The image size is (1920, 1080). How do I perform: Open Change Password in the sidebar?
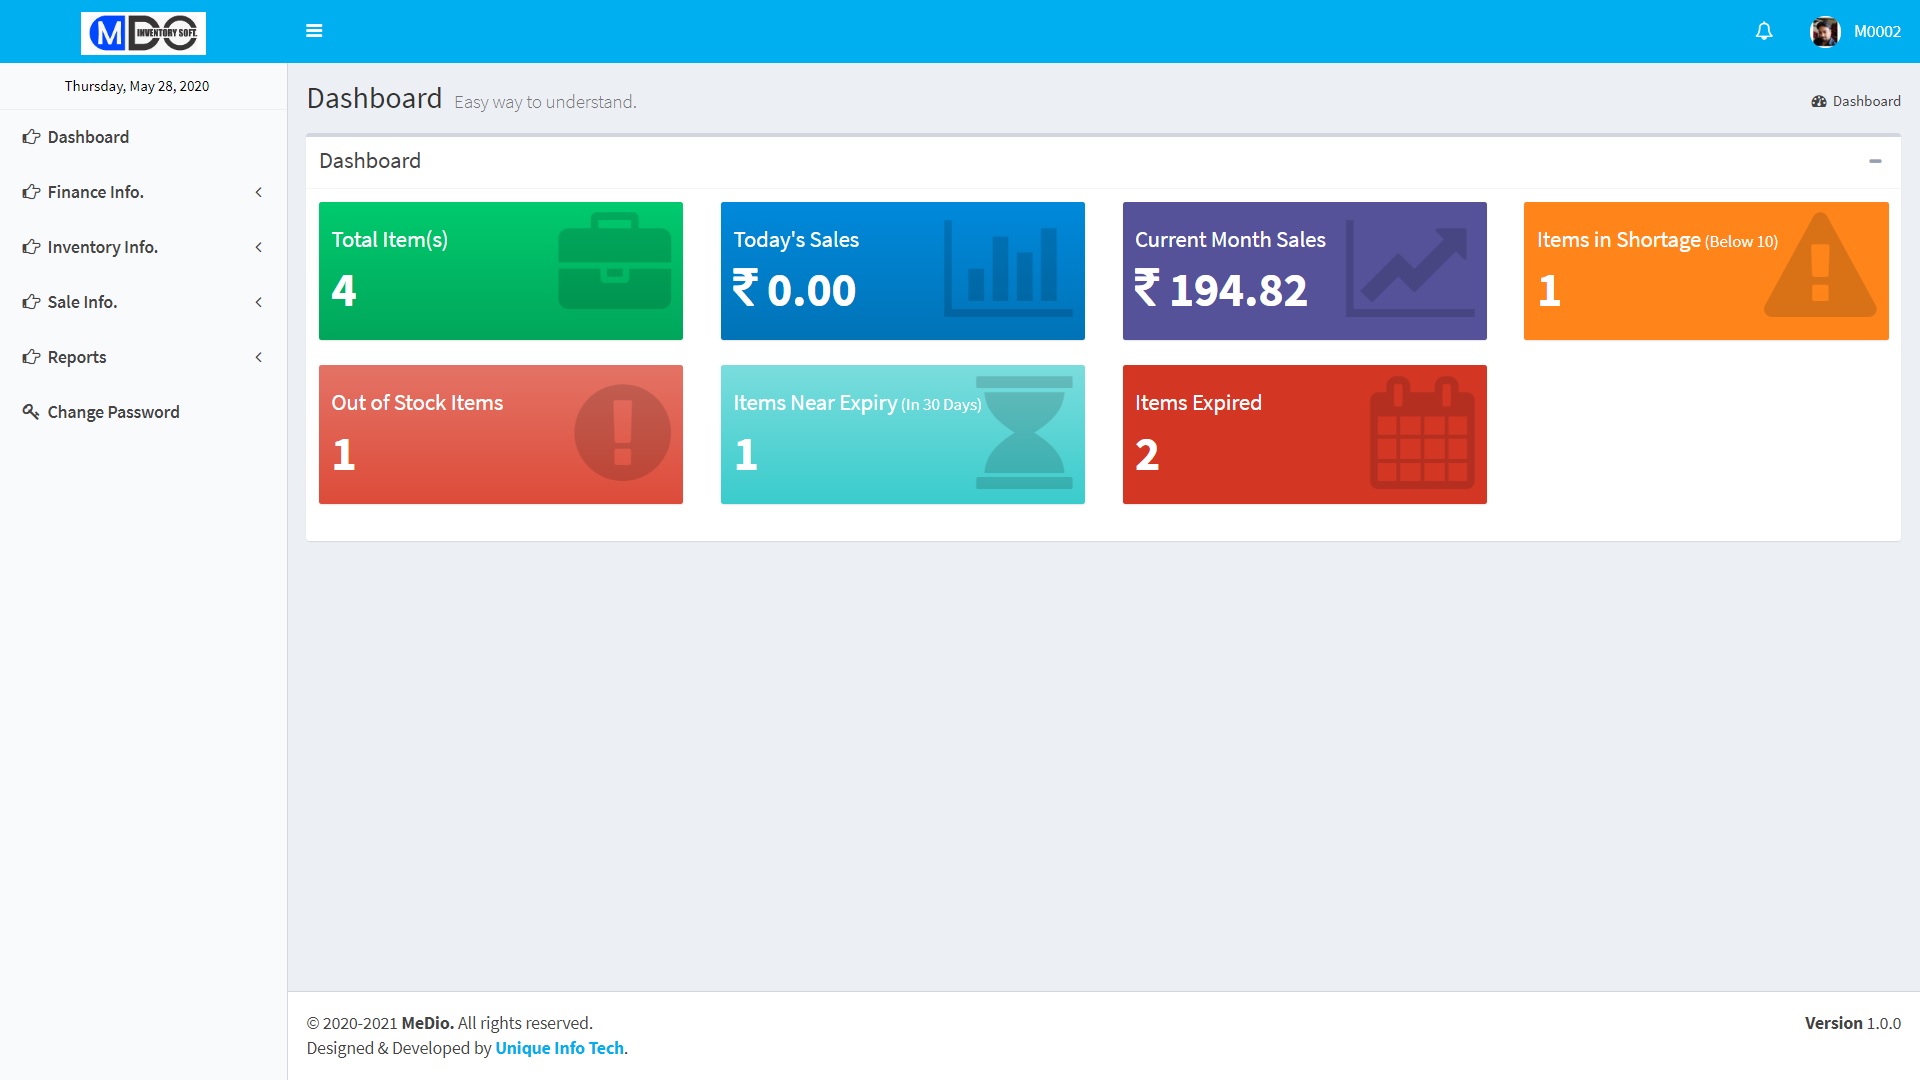[113, 412]
